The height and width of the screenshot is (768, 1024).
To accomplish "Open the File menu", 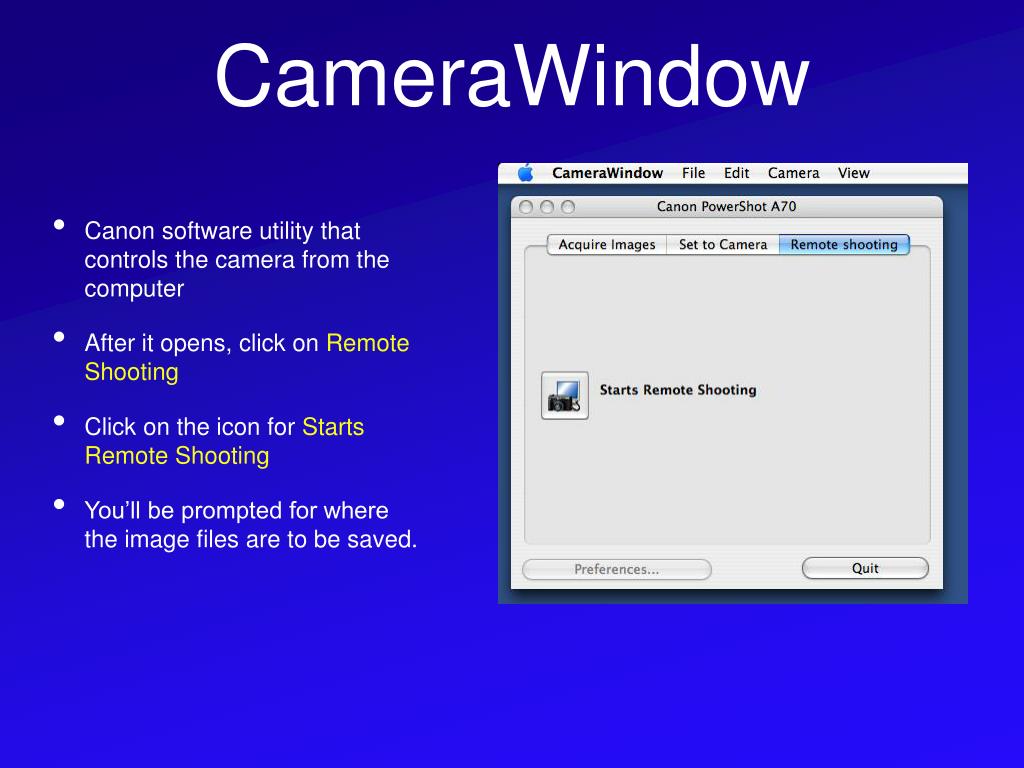I will click(693, 173).
